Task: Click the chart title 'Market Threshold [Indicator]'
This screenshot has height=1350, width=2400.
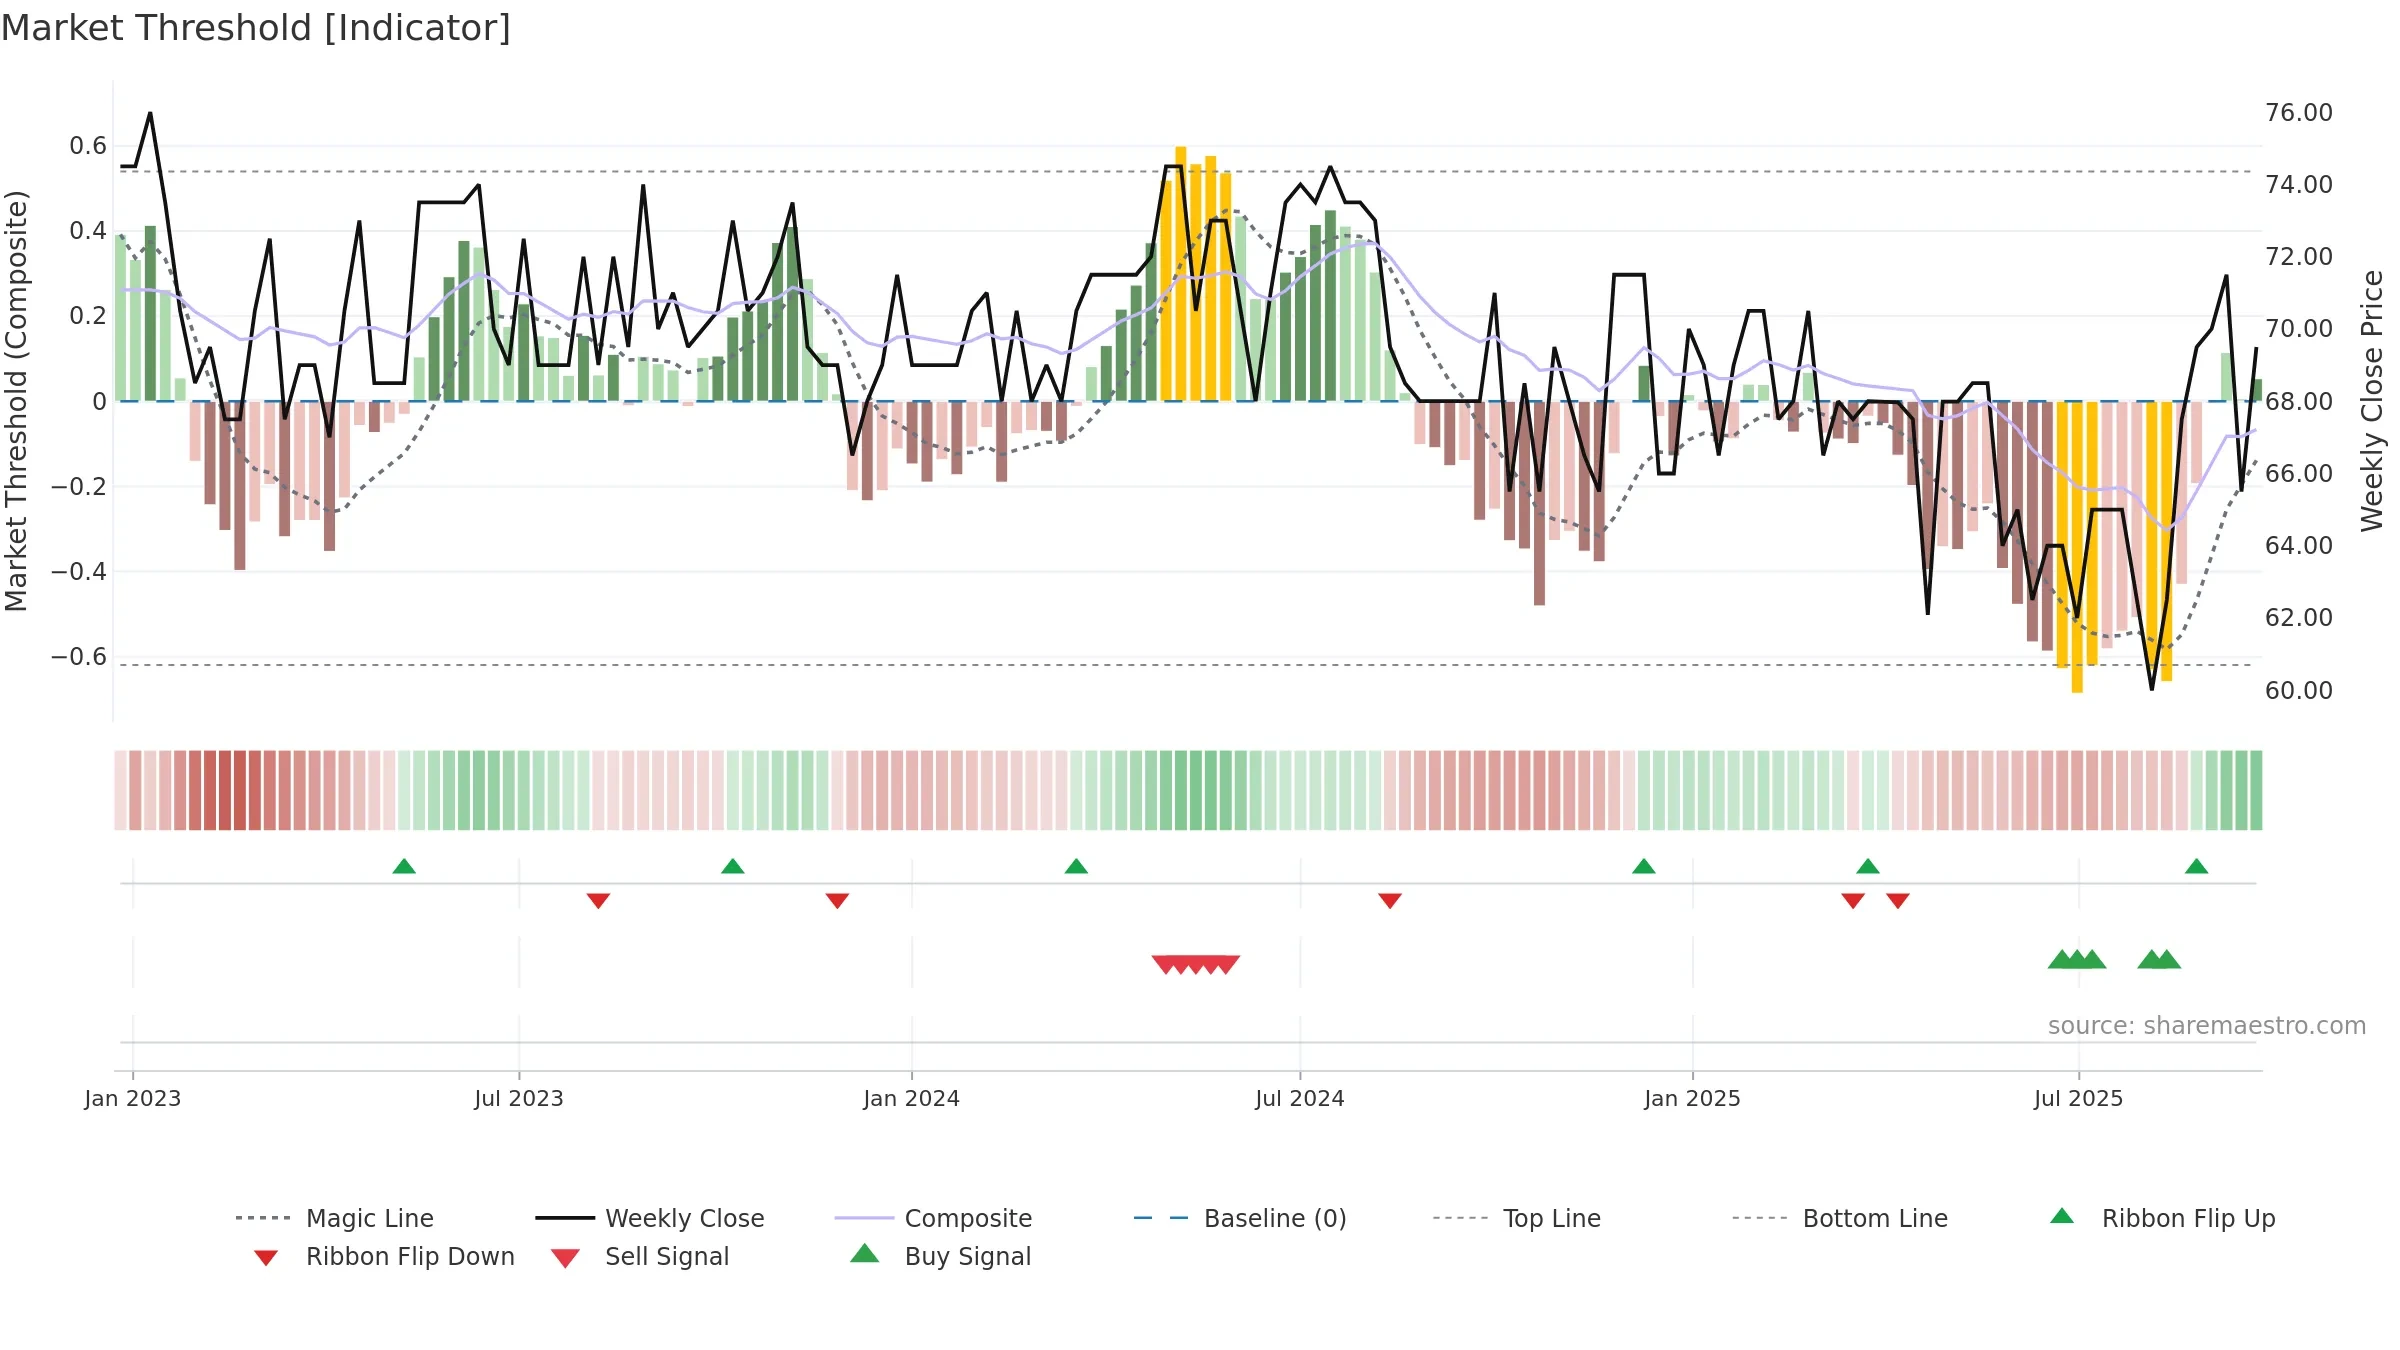Action: (x=256, y=28)
